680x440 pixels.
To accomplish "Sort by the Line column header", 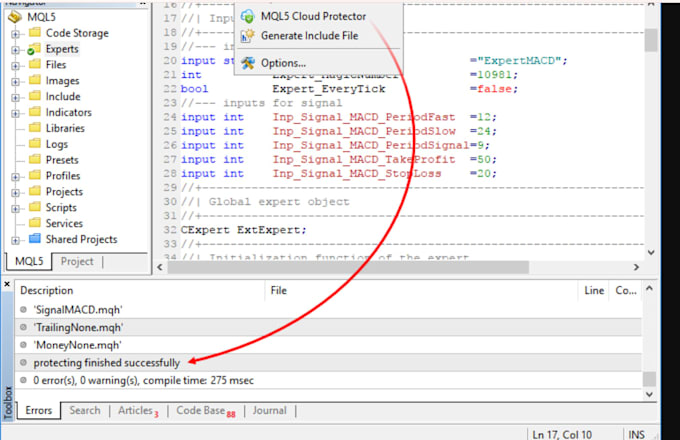I will click(x=594, y=290).
